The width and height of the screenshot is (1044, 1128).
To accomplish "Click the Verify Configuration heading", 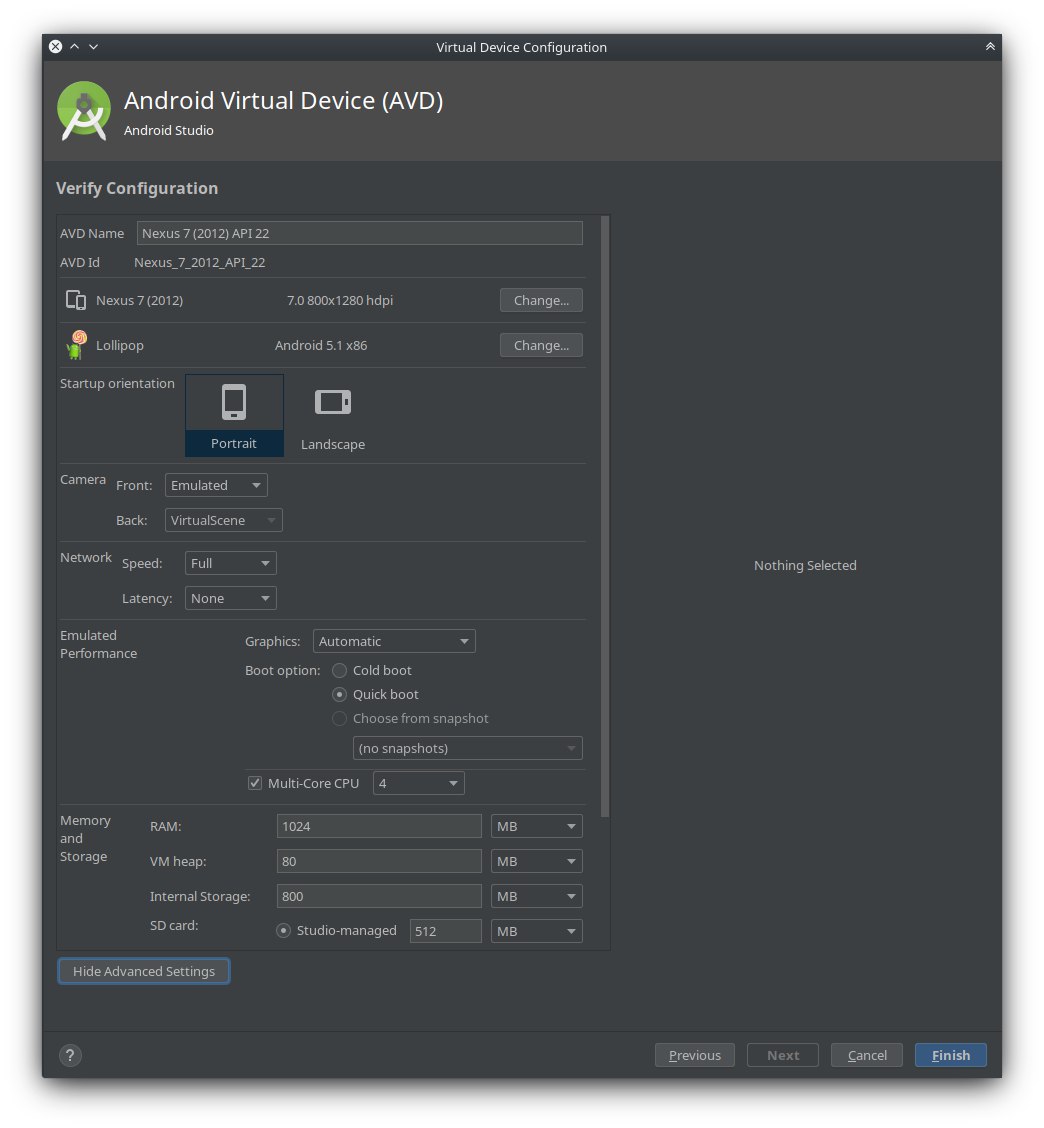I will [137, 188].
